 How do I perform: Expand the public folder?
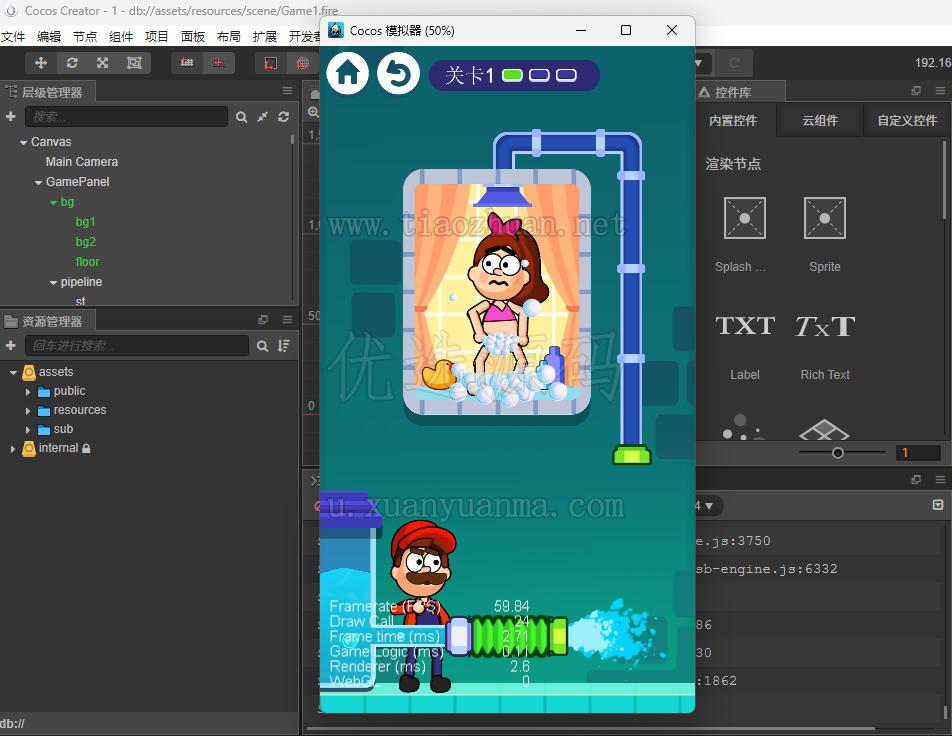tap(28, 392)
